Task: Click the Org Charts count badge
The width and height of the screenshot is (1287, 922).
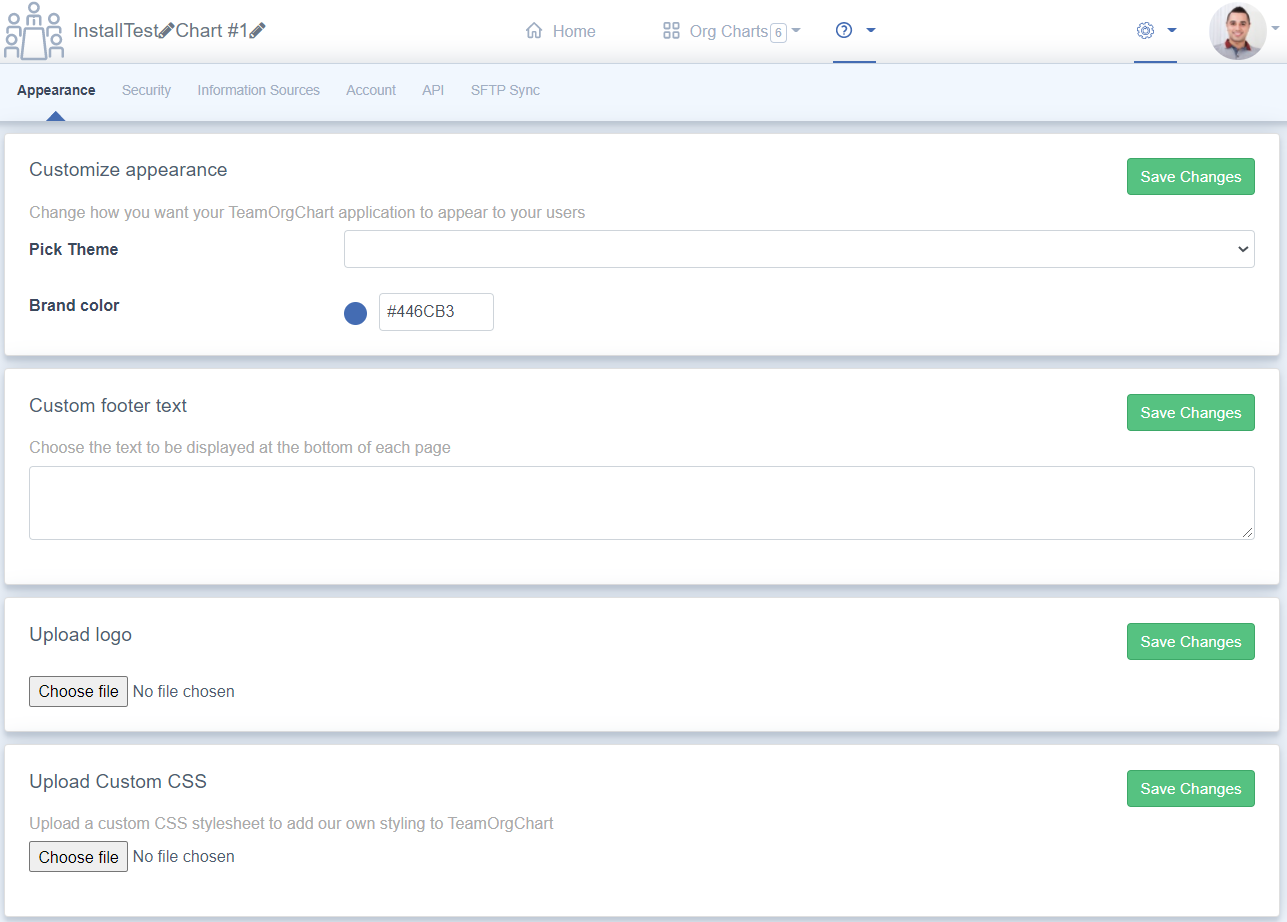Action: pos(777,32)
